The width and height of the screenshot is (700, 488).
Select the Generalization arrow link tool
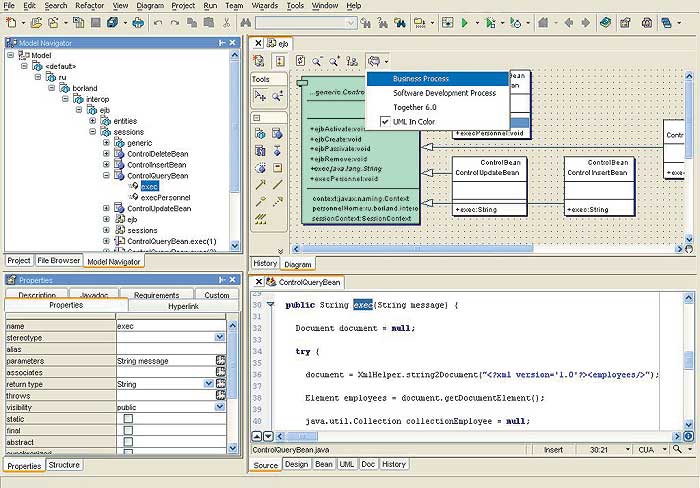pos(260,184)
